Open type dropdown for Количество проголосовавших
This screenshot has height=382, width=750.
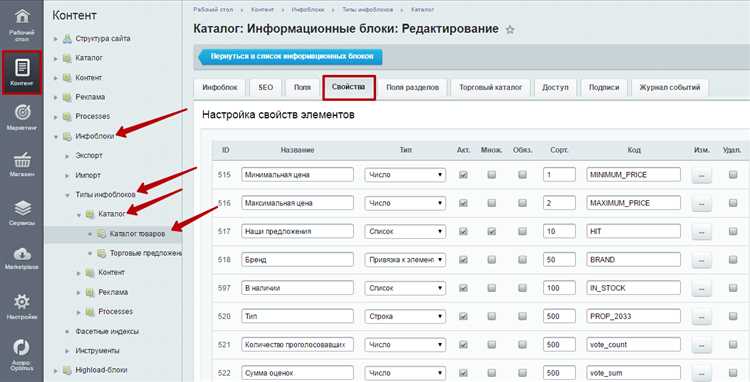(x=405, y=344)
